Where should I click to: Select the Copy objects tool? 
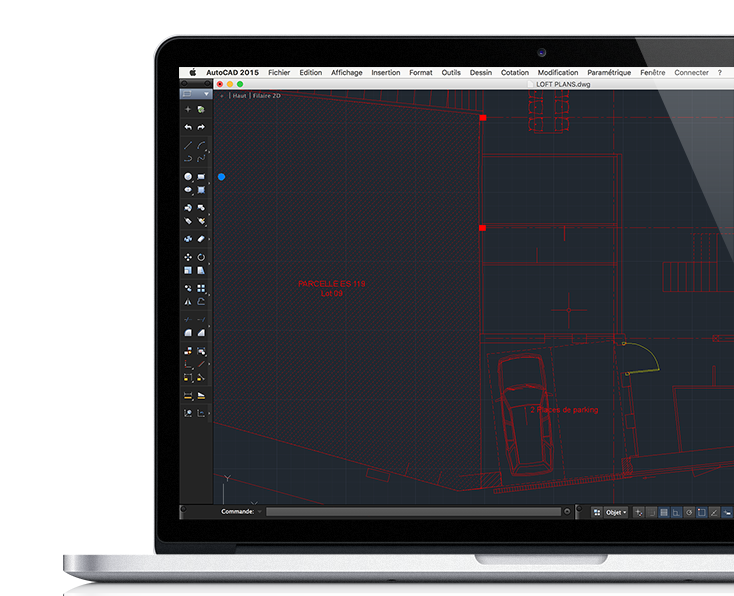188,288
